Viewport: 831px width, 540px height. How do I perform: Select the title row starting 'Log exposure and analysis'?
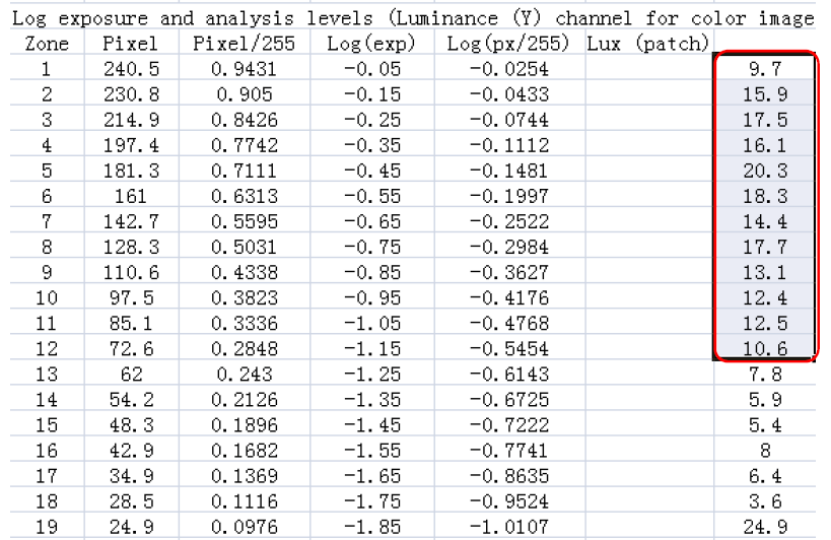(x=415, y=18)
